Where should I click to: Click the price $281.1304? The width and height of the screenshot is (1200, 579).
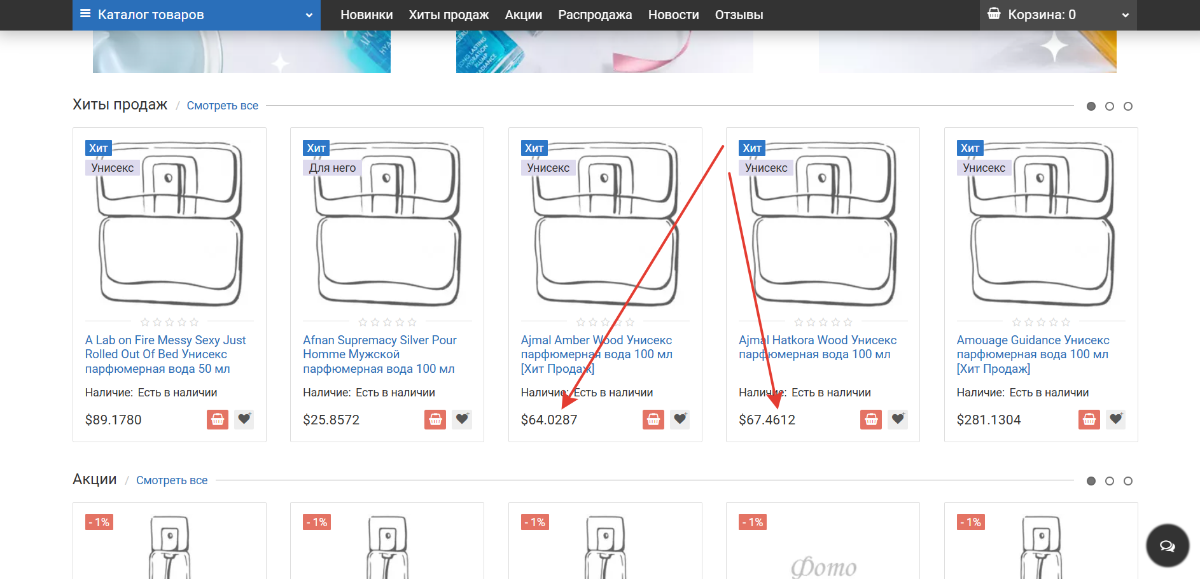pos(989,420)
